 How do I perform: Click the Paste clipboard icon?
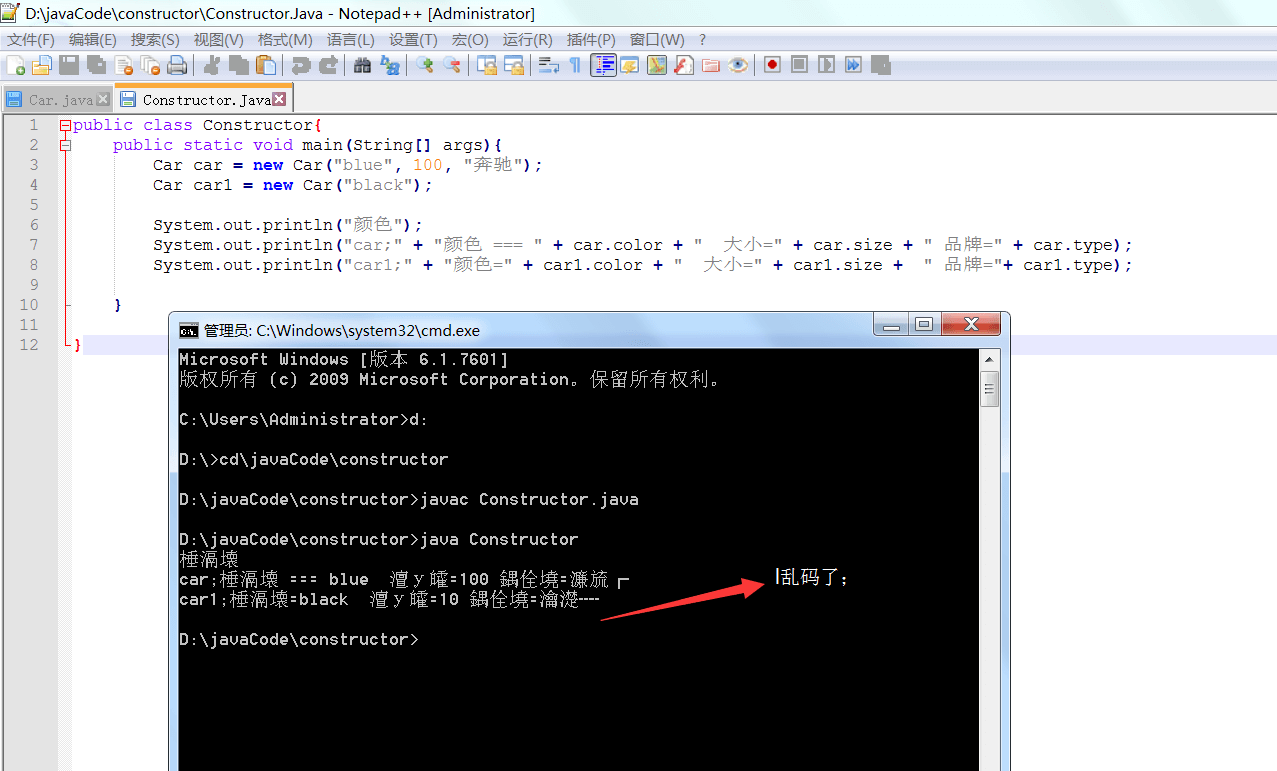click(266, 65)
